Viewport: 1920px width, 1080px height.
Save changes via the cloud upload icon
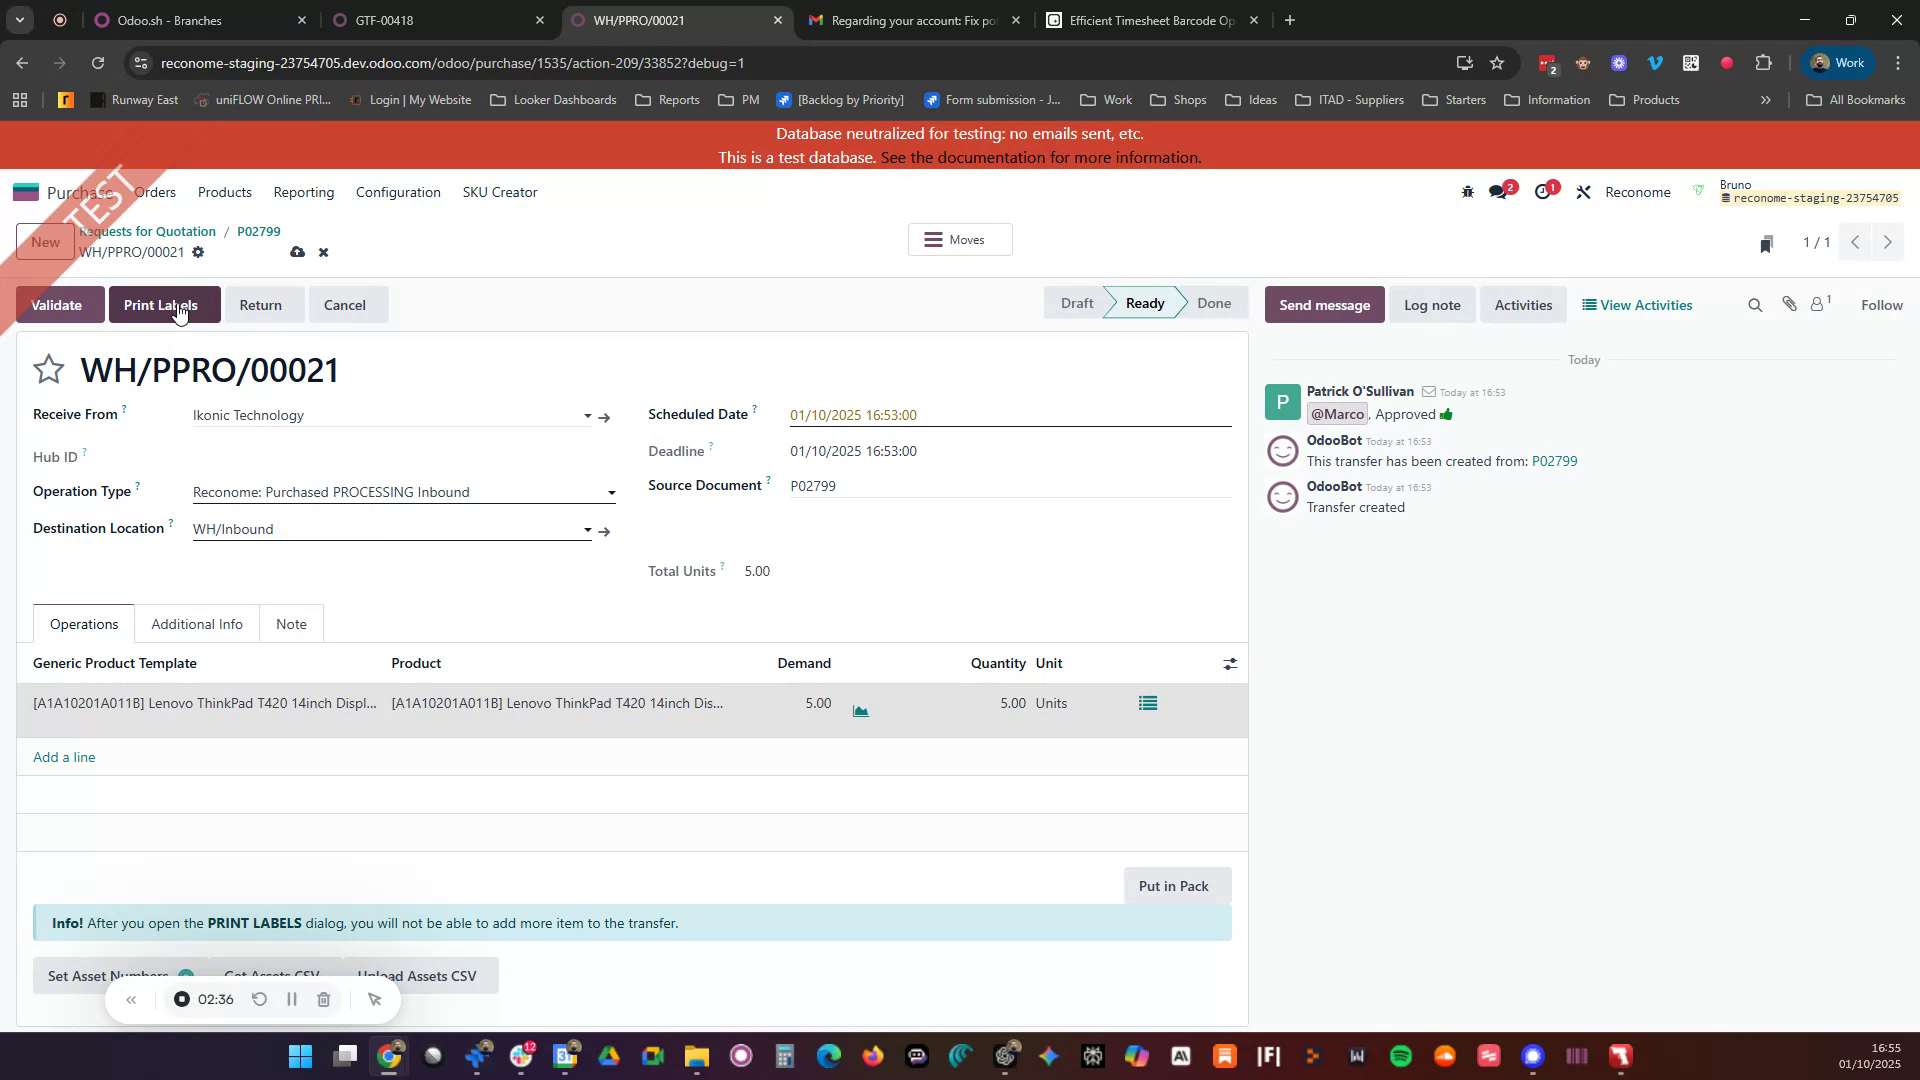click(297, 252)
